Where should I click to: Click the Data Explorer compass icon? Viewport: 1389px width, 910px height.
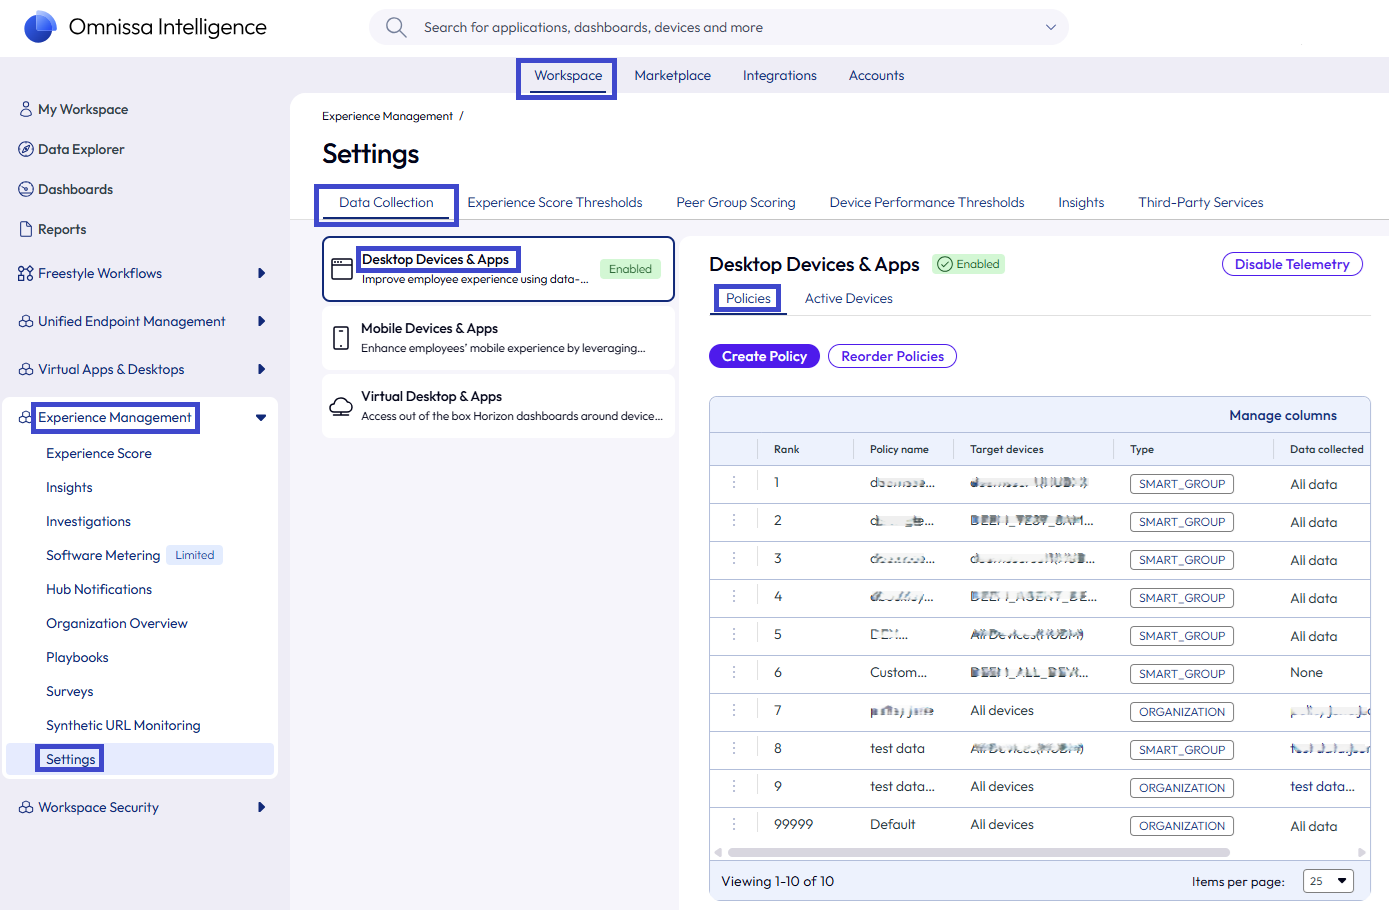click(26, 149)
